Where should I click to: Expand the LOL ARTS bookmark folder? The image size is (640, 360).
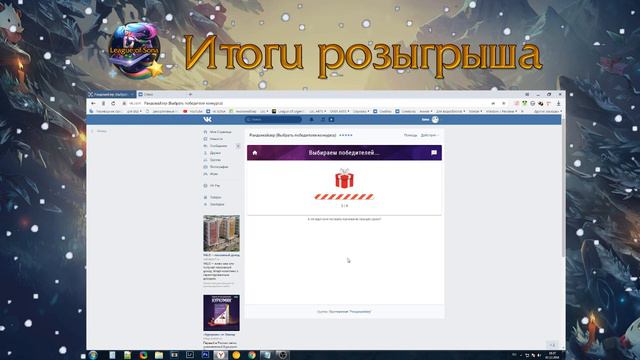(318, 111)
